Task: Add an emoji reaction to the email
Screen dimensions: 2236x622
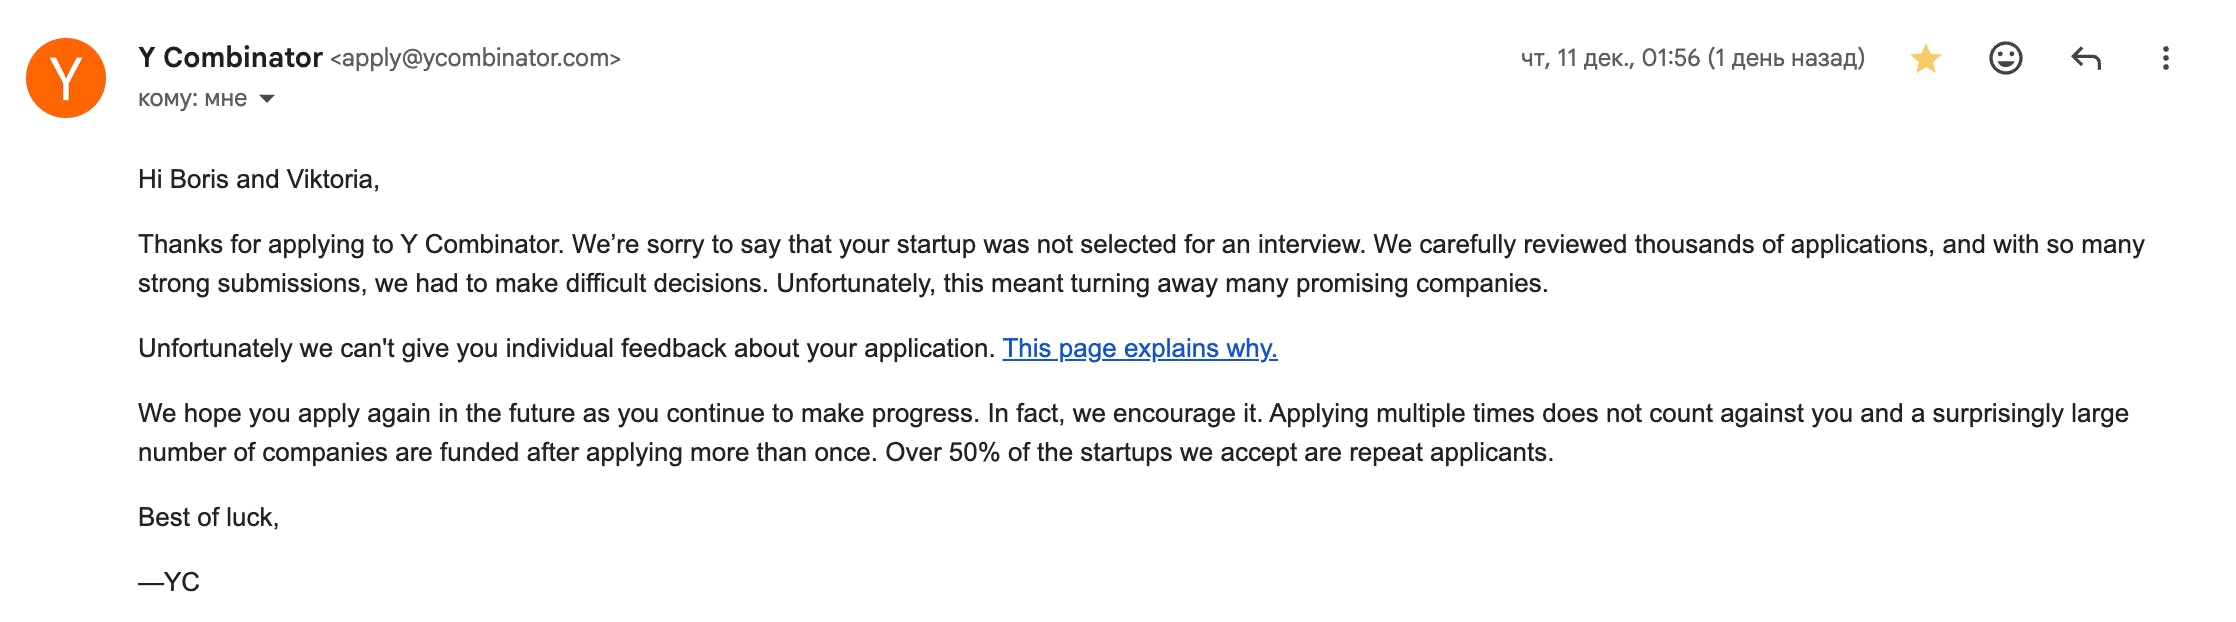Action: pyautogui.click(x=2005, y=59)
